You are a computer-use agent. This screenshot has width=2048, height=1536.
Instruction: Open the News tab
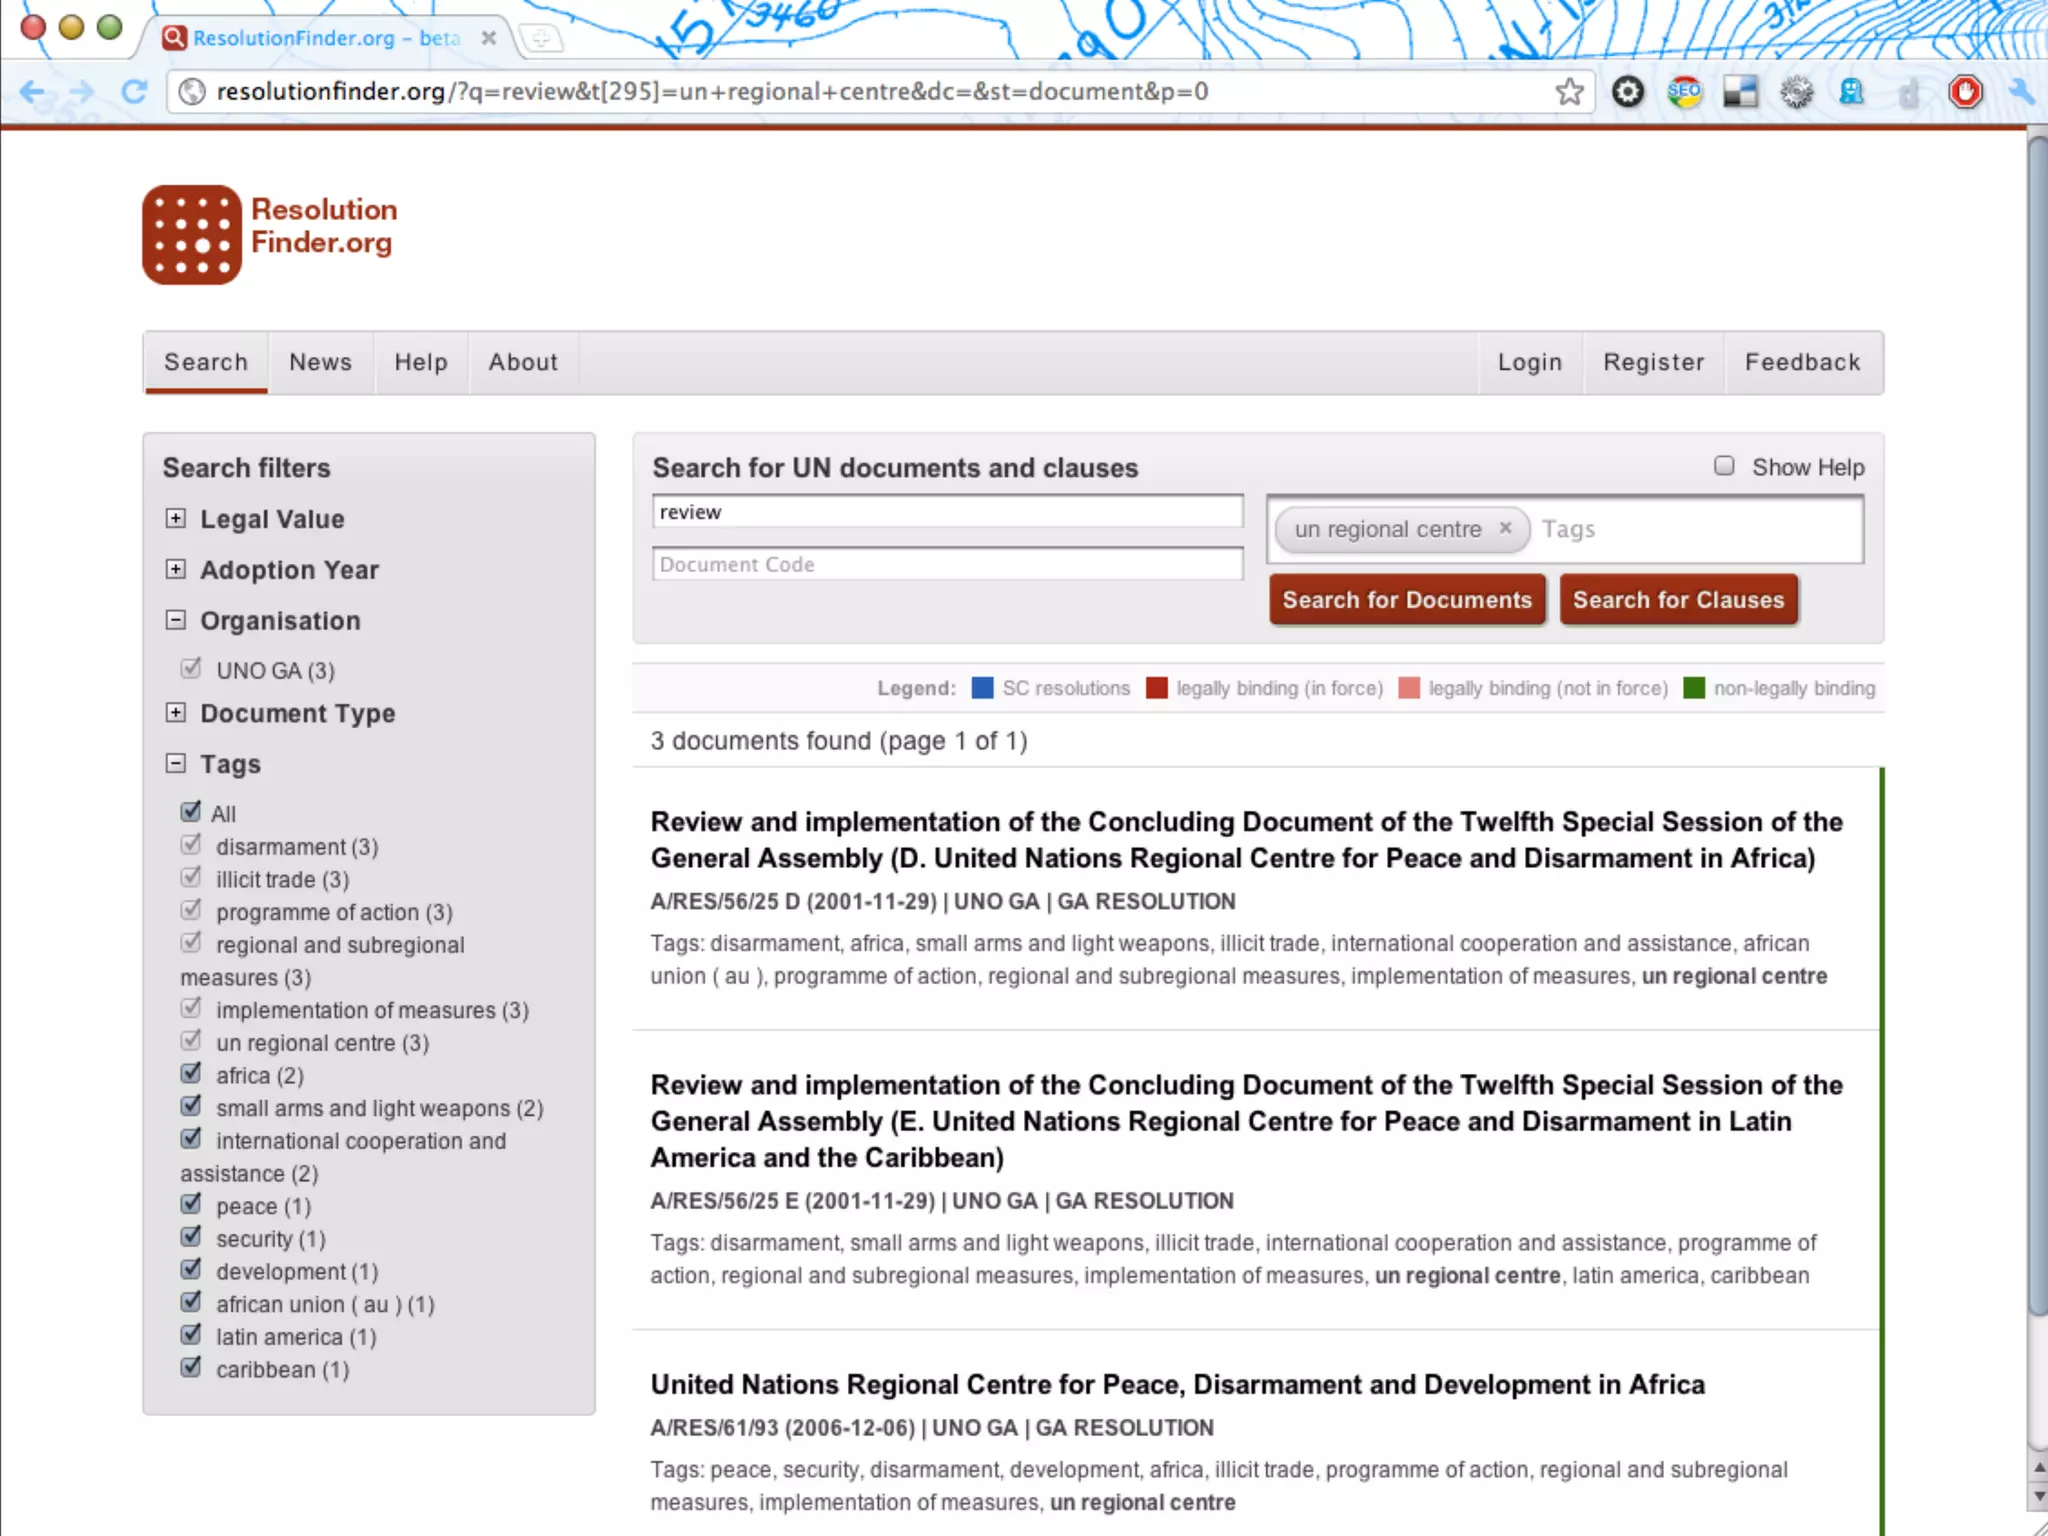[x=320, y=362]
